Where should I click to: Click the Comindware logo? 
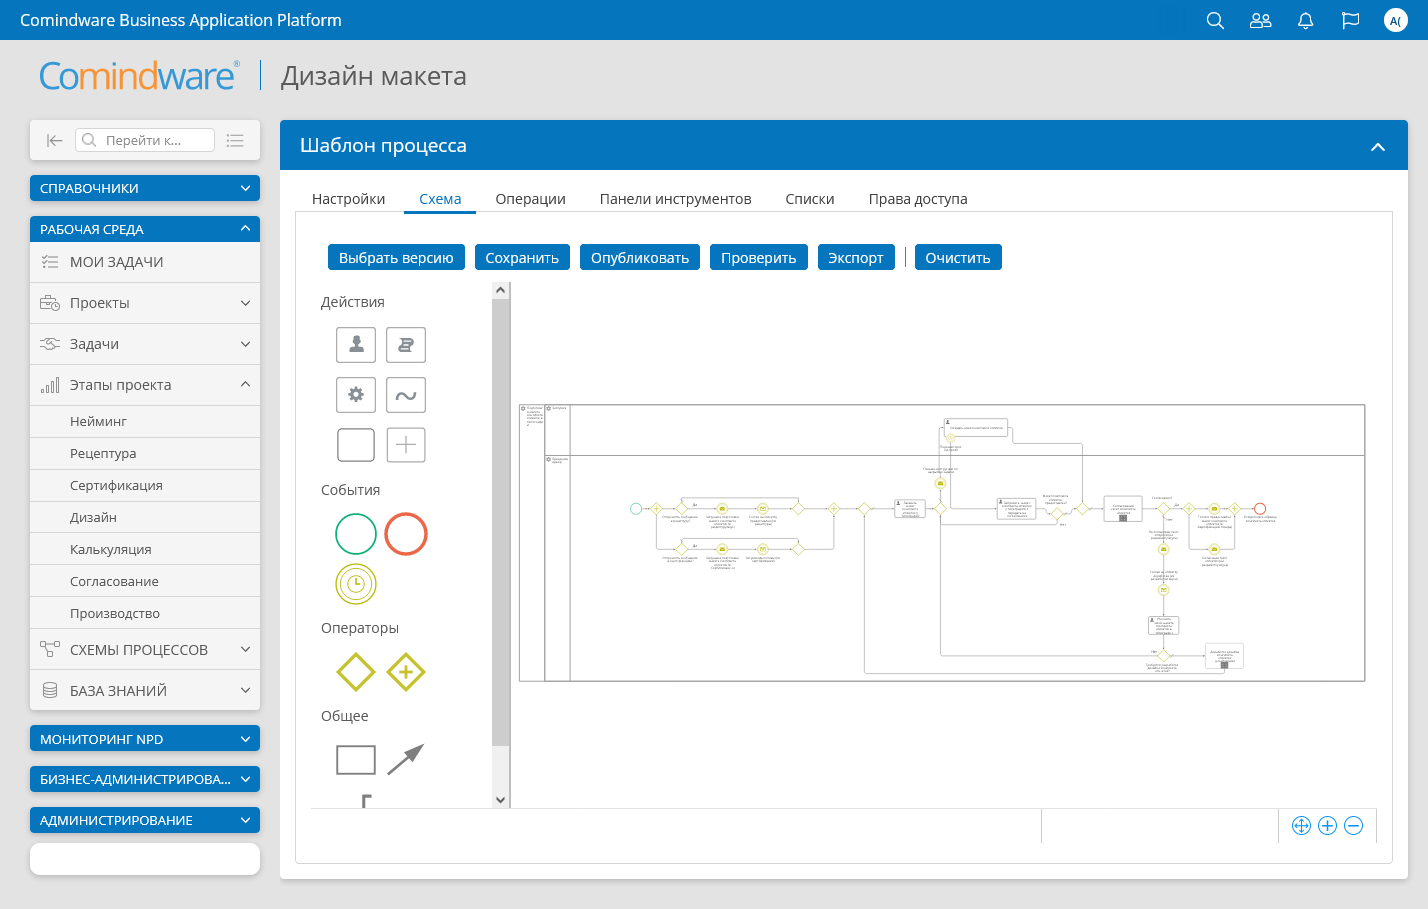(139, 76)
